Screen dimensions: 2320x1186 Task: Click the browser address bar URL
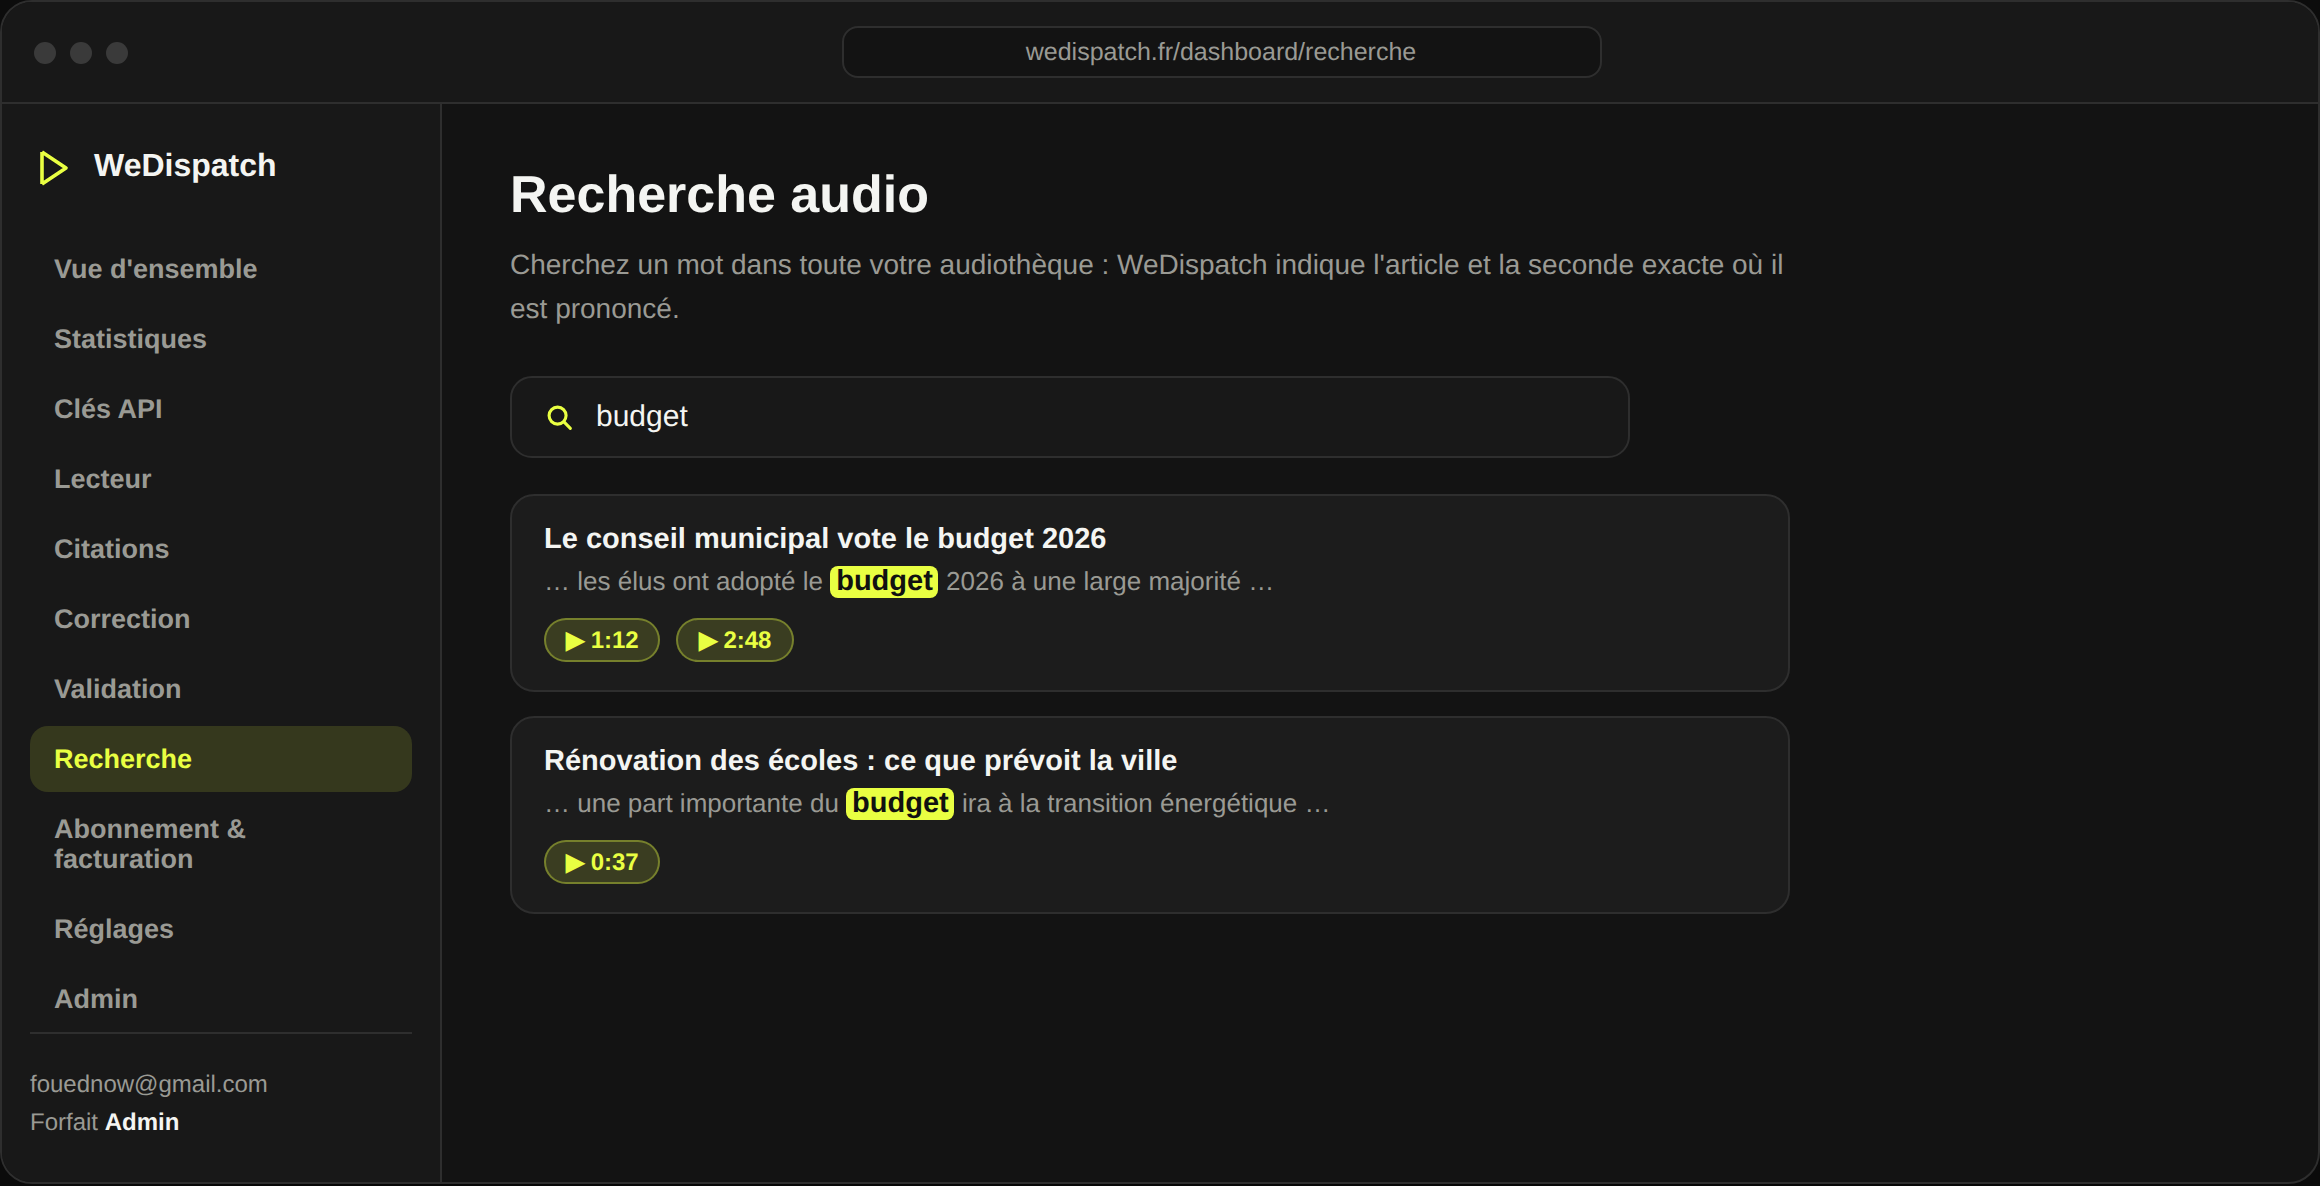[1221, 52]
